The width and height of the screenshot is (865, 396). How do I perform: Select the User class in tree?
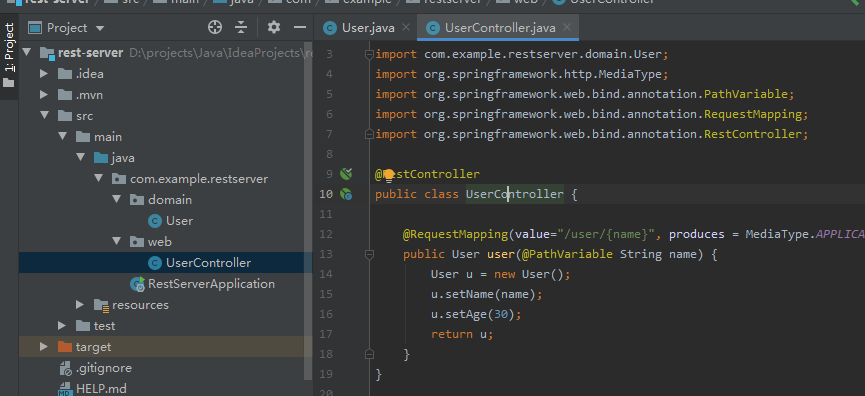point(179,221)
